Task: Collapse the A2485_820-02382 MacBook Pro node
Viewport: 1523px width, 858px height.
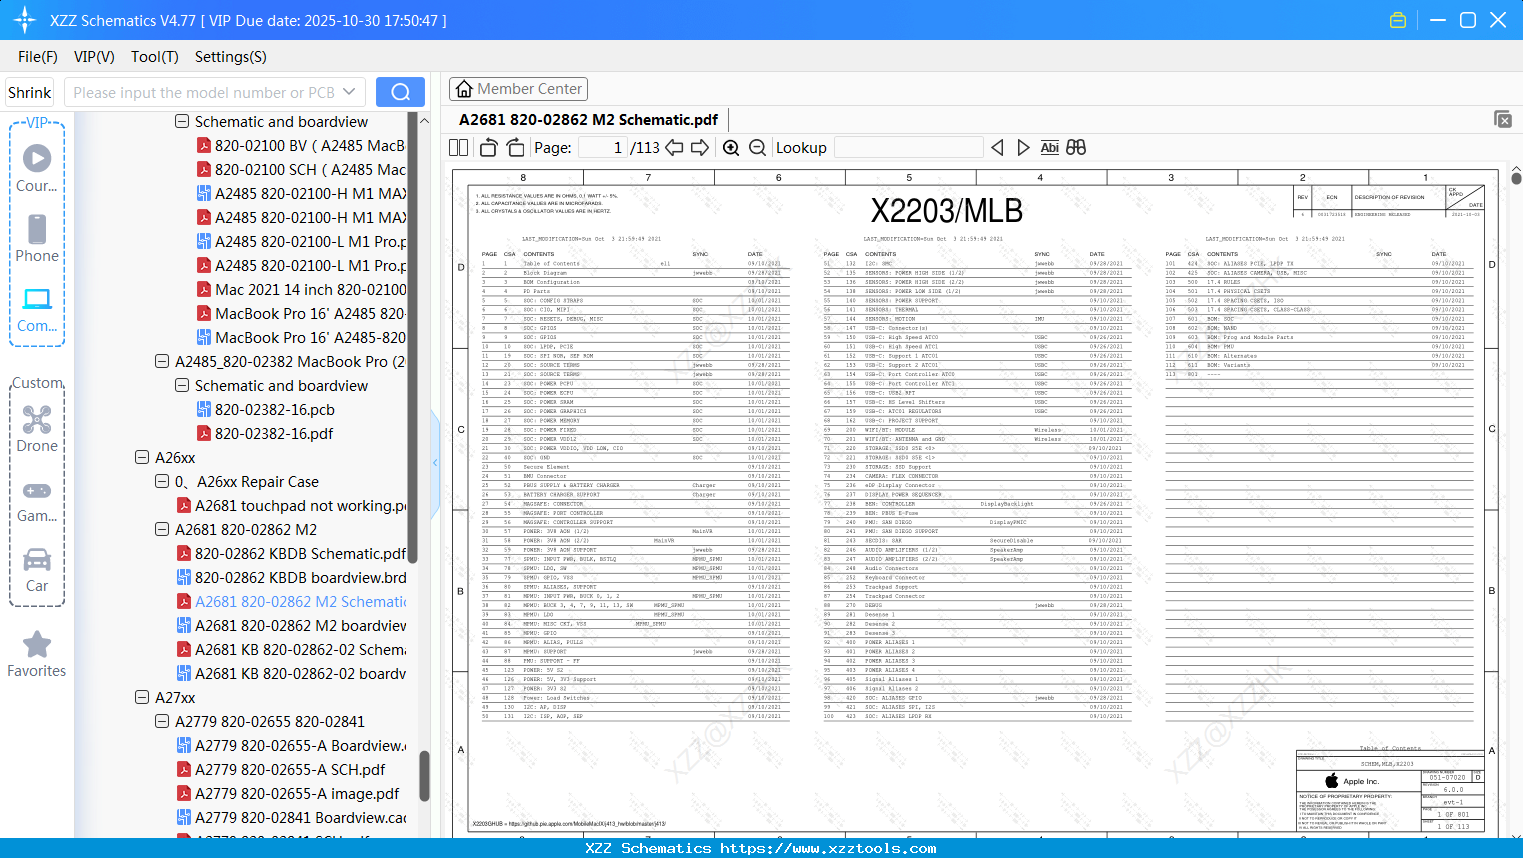Action: pyautogui.click(x=162, y=361)
